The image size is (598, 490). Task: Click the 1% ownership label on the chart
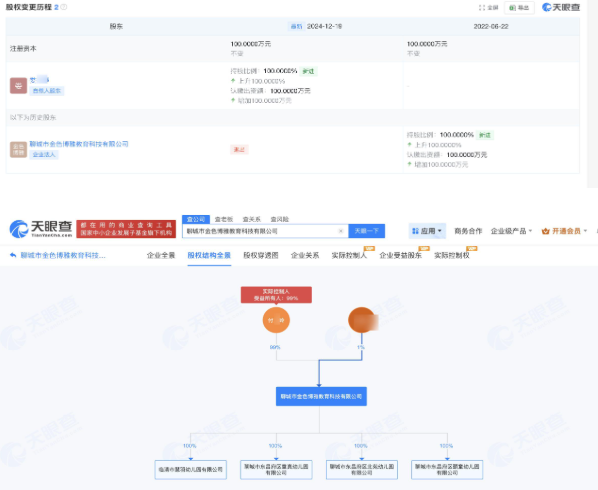pos(361,347)
